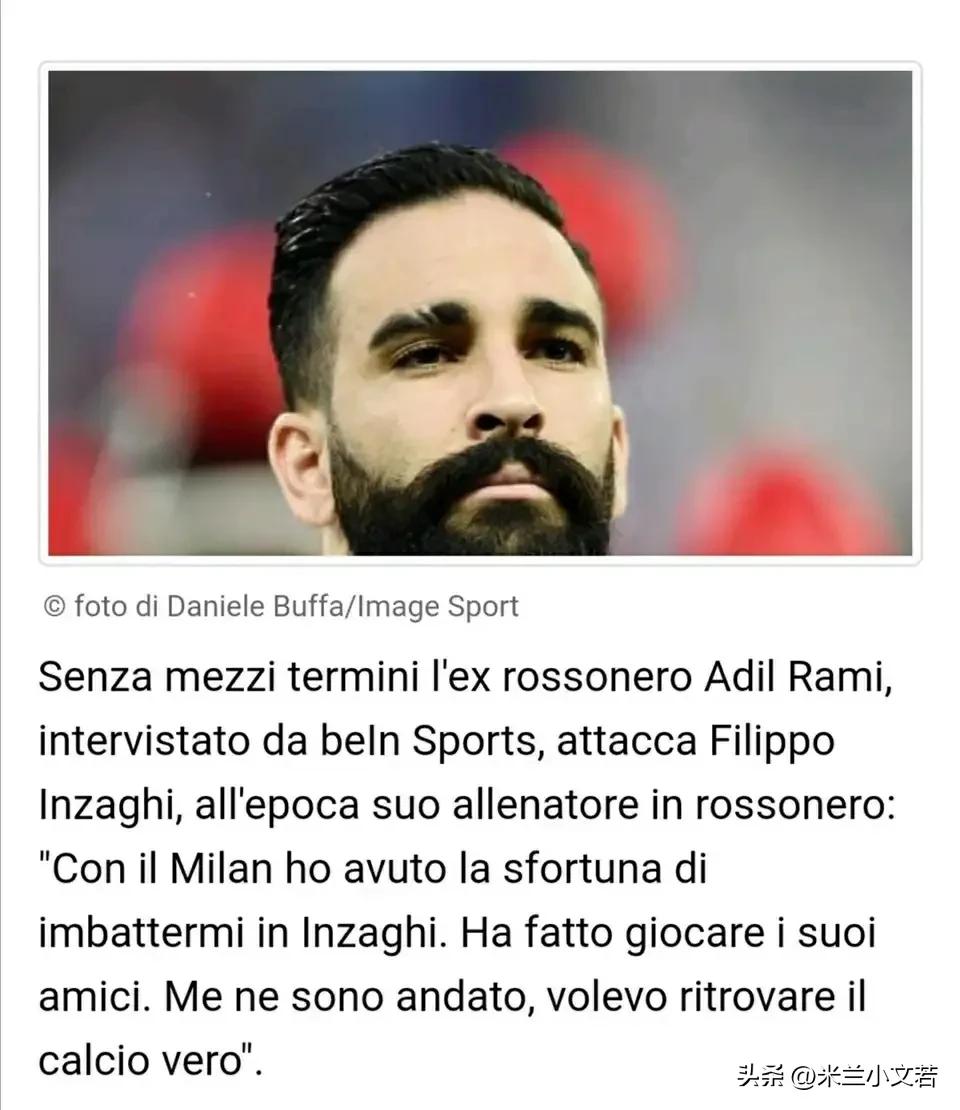The width and height of the screenshot is (960, 1110).
Task: Click the Daniele Buffa photo credit
Action: point(255,607)
